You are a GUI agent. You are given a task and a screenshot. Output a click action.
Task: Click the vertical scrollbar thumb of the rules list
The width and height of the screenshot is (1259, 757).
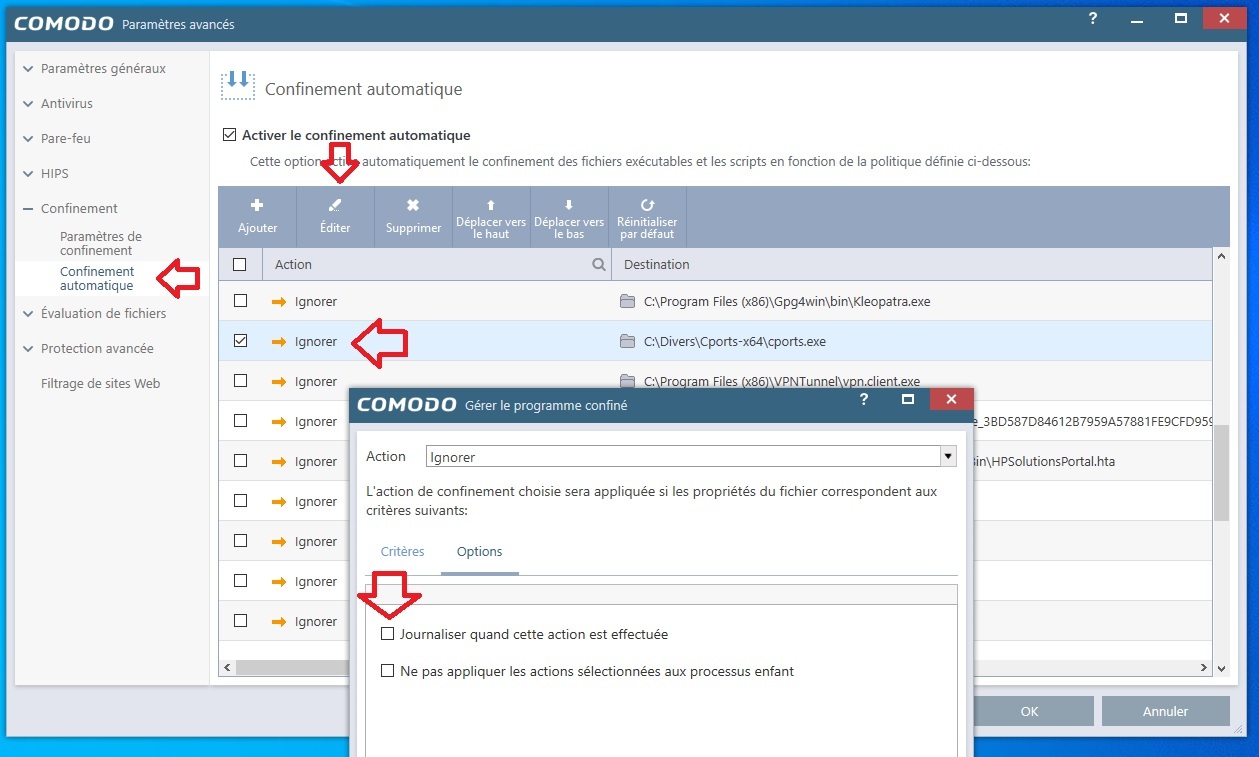pyautogui.click(x=1221, y=472)
